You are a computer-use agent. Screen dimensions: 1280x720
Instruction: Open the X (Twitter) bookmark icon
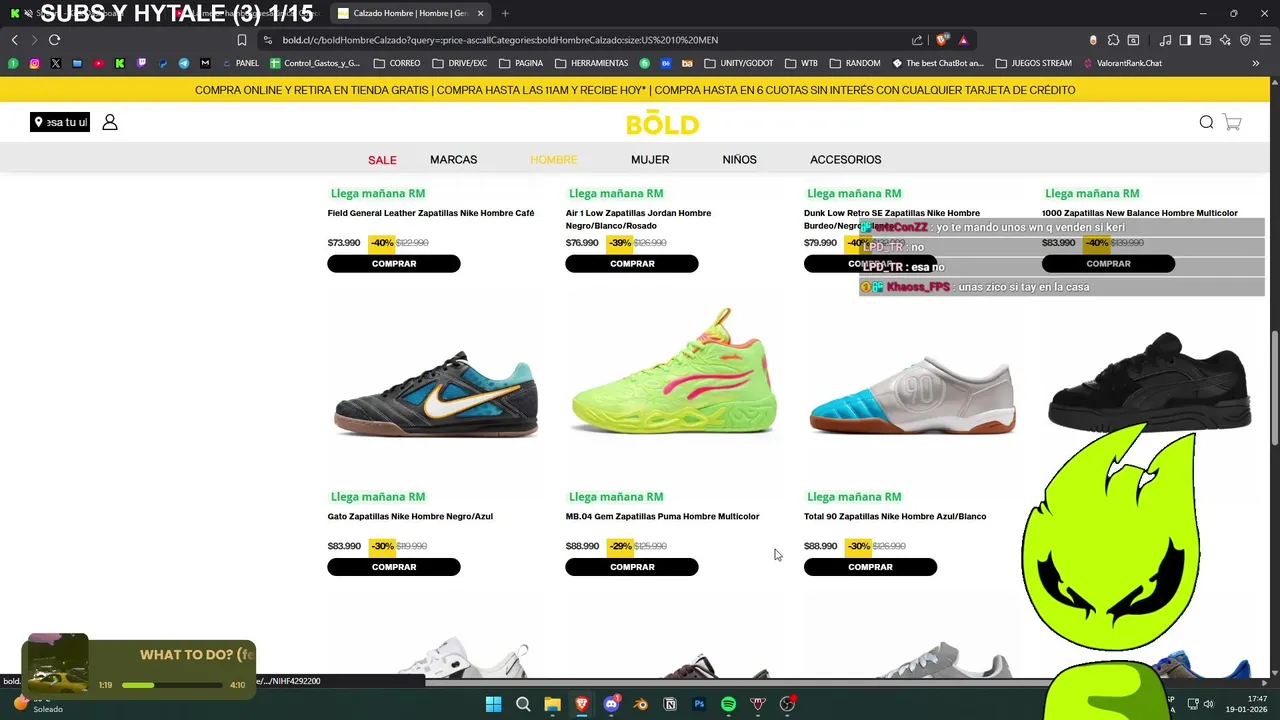click(x=55, y=63)
